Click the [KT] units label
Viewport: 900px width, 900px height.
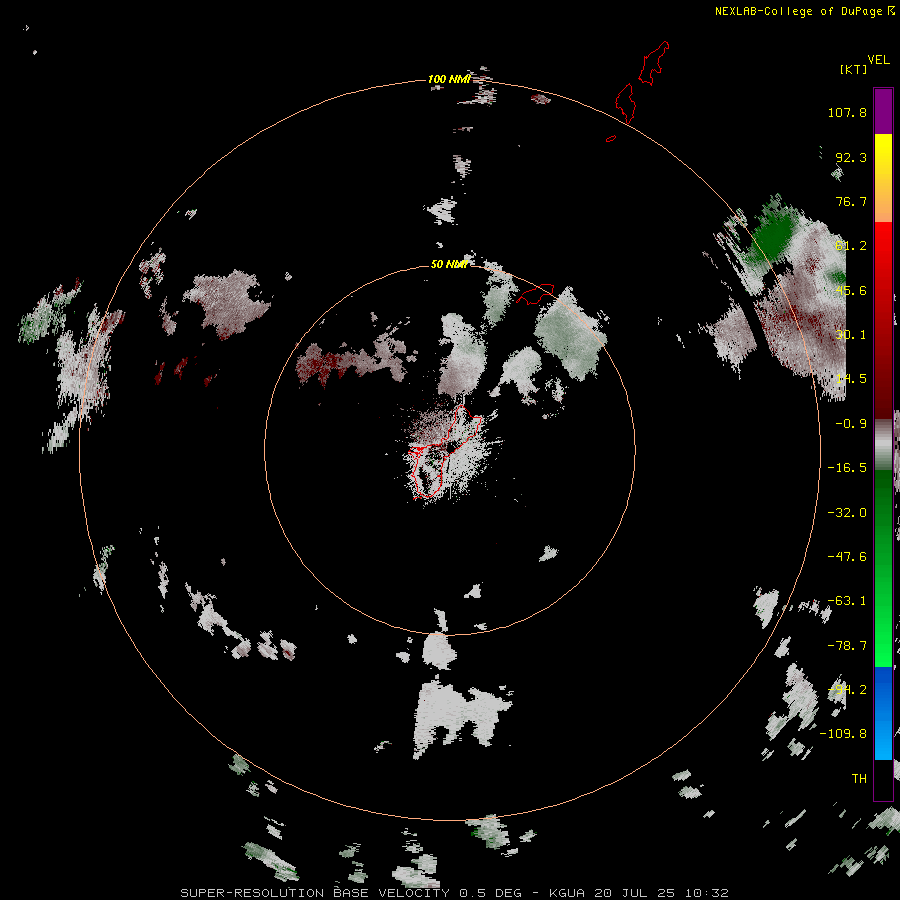pos(853,69)
